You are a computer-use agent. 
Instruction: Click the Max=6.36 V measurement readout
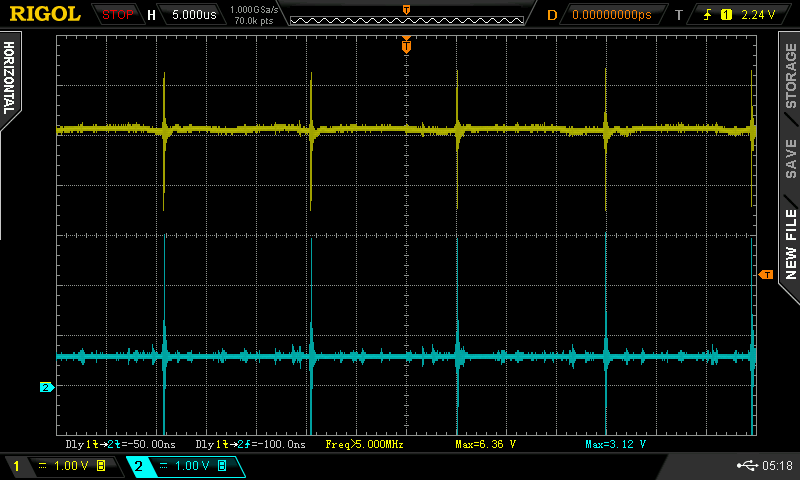(x=485, y=443)
